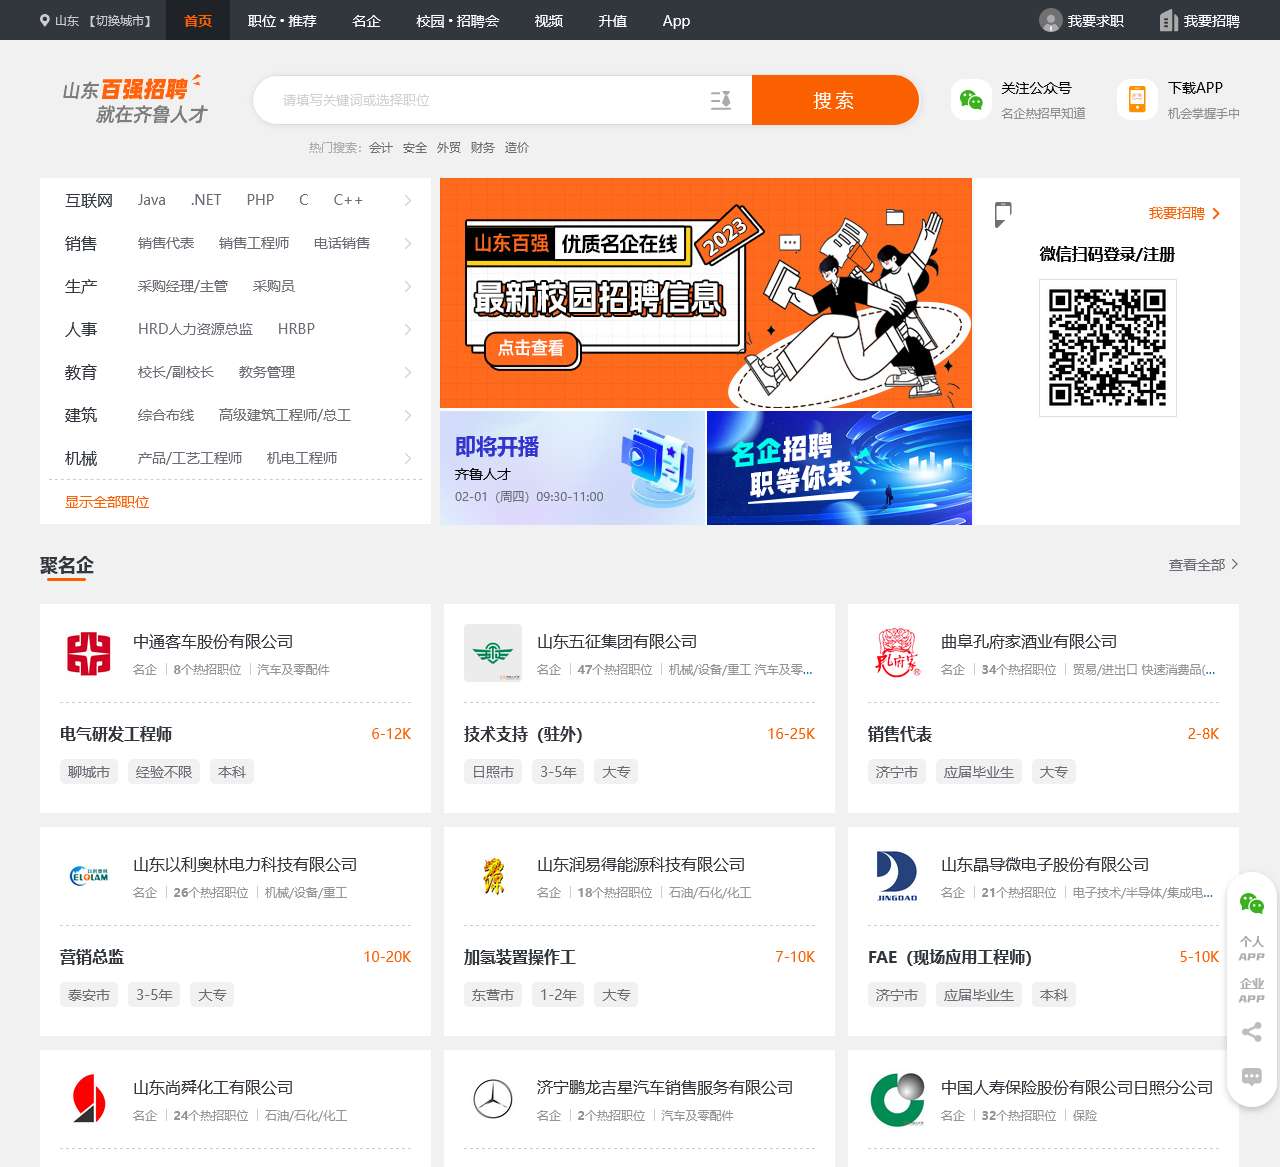1280x1167 pixels.
Task: Expand the 互联网 category arrow
Action: point(407,201)
